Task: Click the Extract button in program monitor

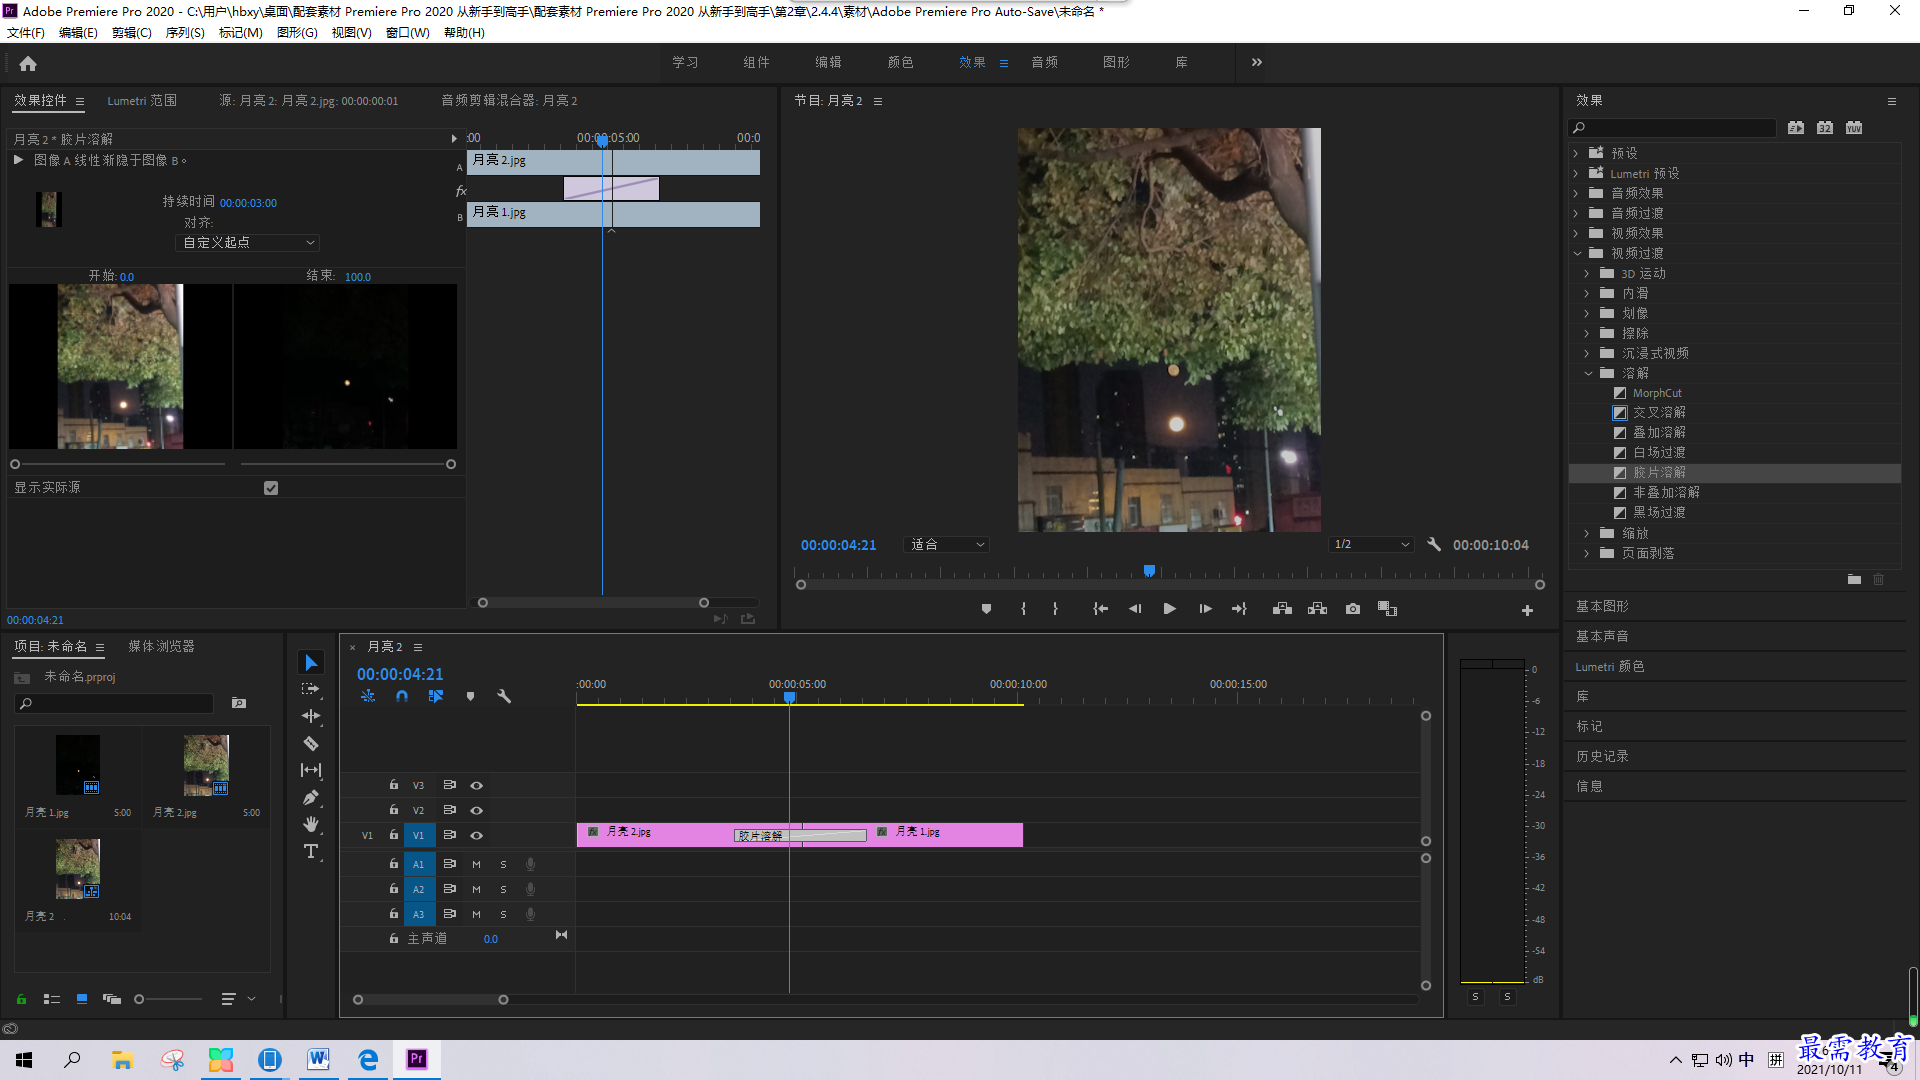Action: pyautogui.click(x=1317, y=609)
